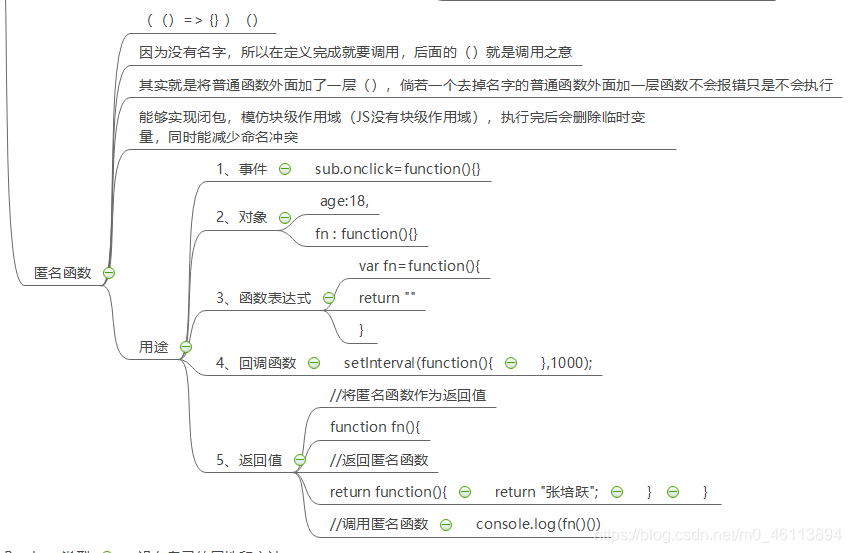Select the 4、回调函数 node
The width and height of the screenshot is (851, 553).
pos(256,363)
